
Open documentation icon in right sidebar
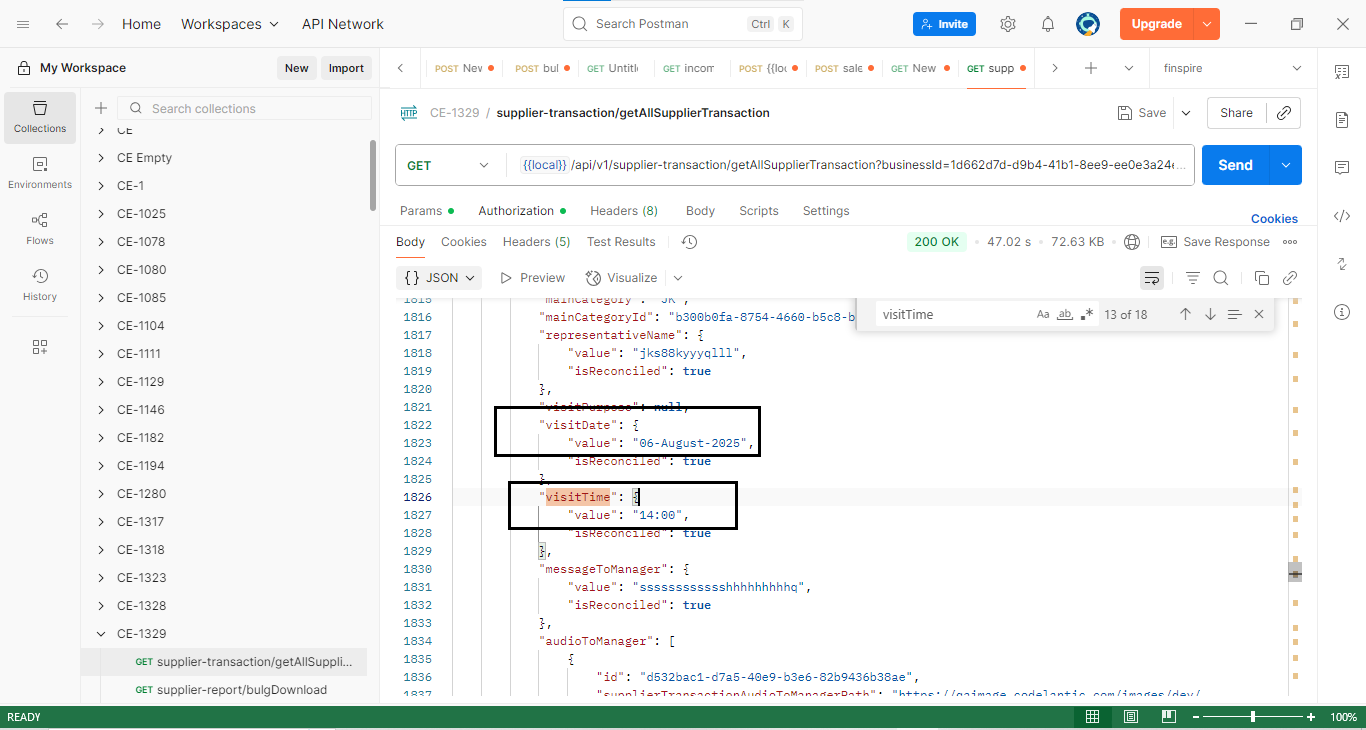(1342, 120)
